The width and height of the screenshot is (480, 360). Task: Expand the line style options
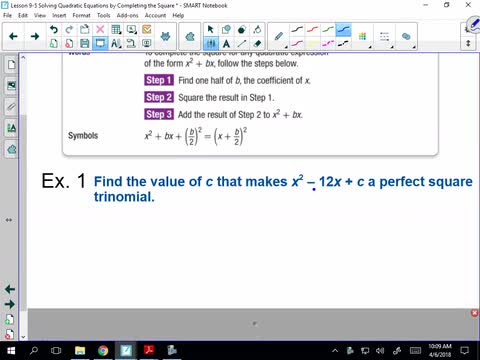(x=385, y=37)
